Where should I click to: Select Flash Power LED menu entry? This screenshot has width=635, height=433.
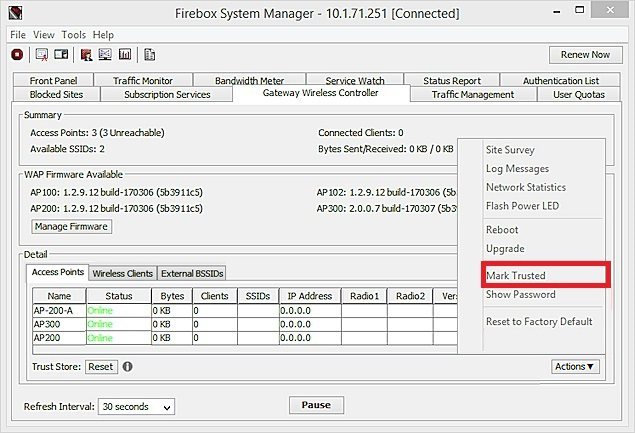click(x=522, y=206)
